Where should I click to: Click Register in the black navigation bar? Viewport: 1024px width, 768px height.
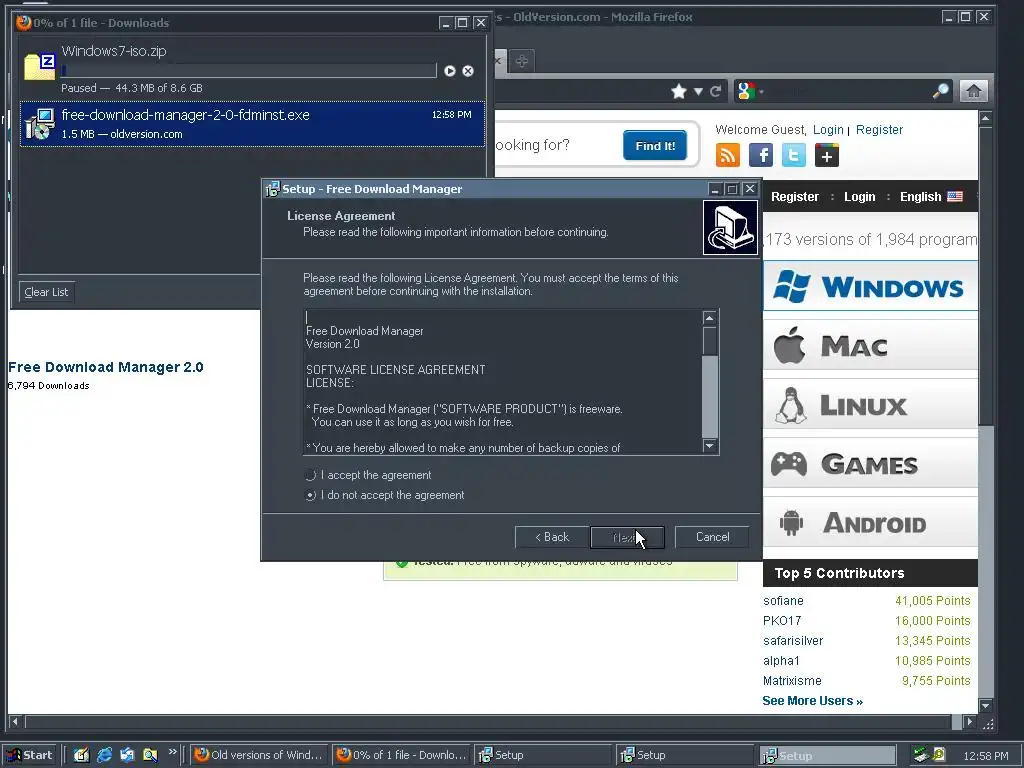pyautogui.click(x=795, y=197)
